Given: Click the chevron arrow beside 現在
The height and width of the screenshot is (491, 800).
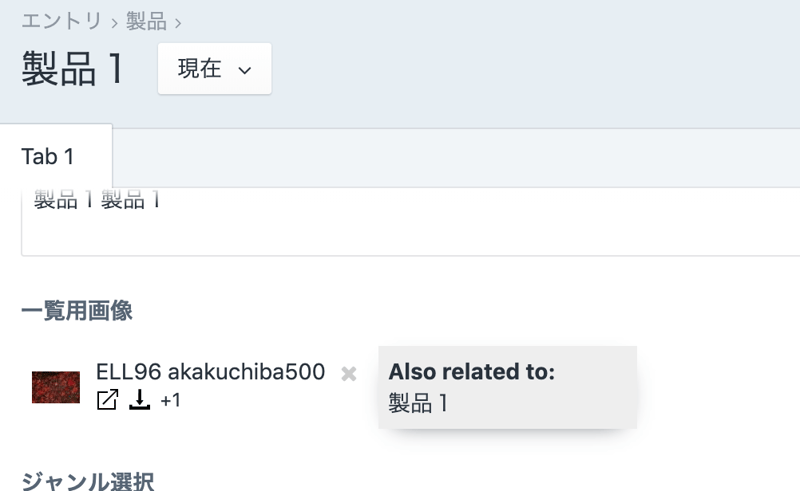Looking at the screenshot, I should tap(245, 70).
